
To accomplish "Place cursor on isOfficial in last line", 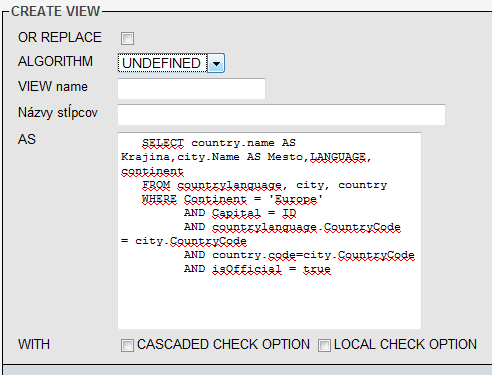I will (247, 269).
